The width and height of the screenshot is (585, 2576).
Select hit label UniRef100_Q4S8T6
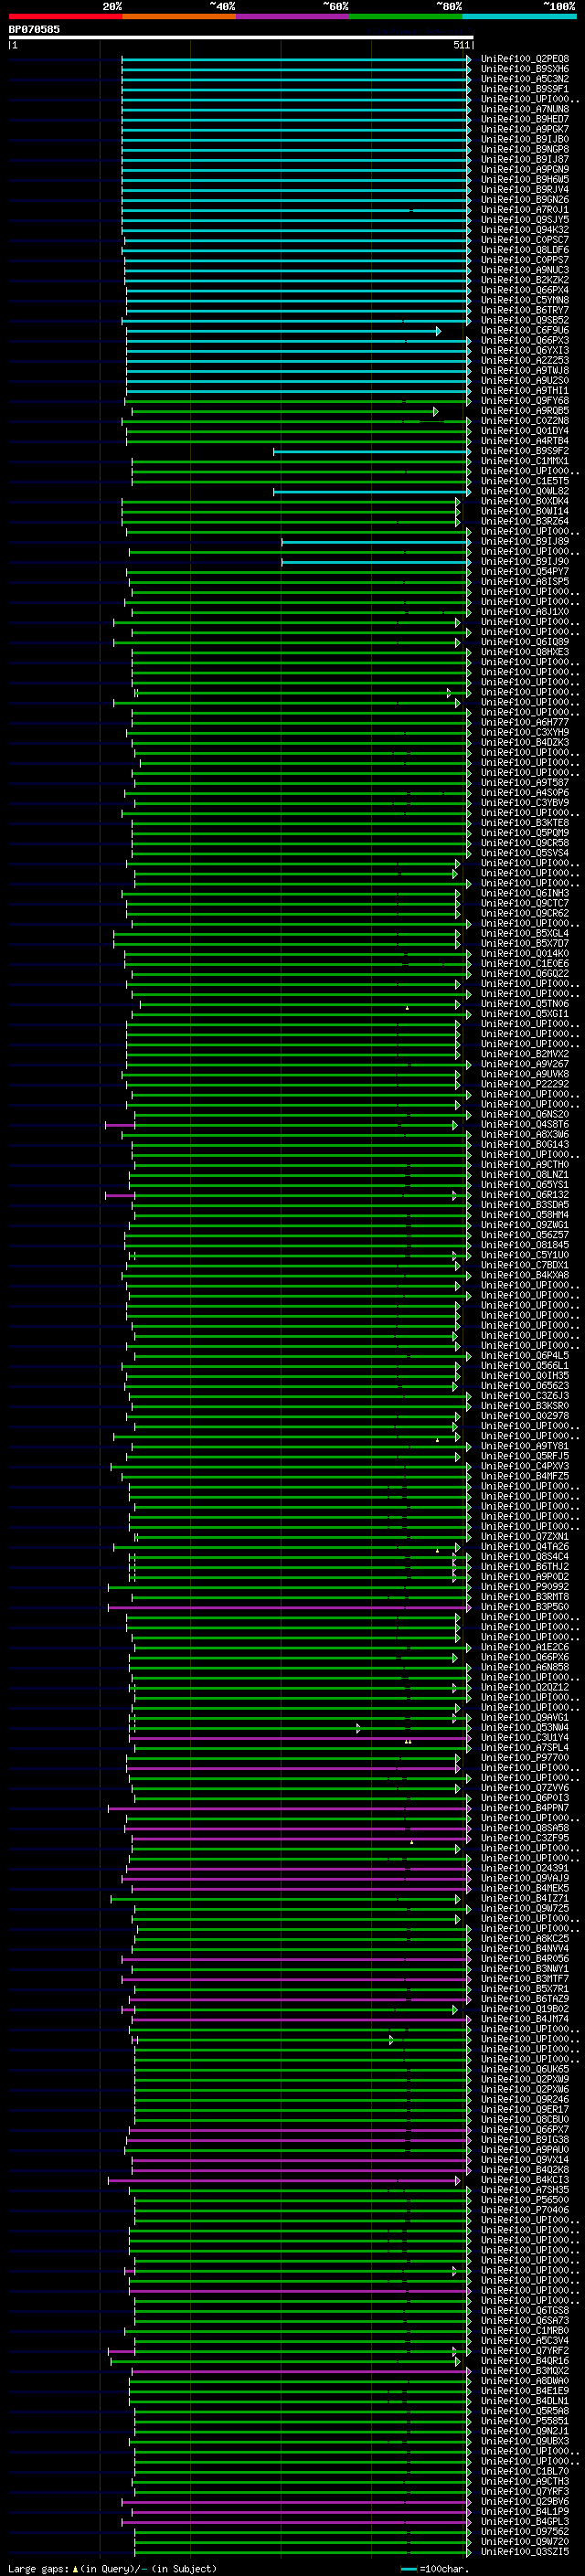tap(525, 1124)
